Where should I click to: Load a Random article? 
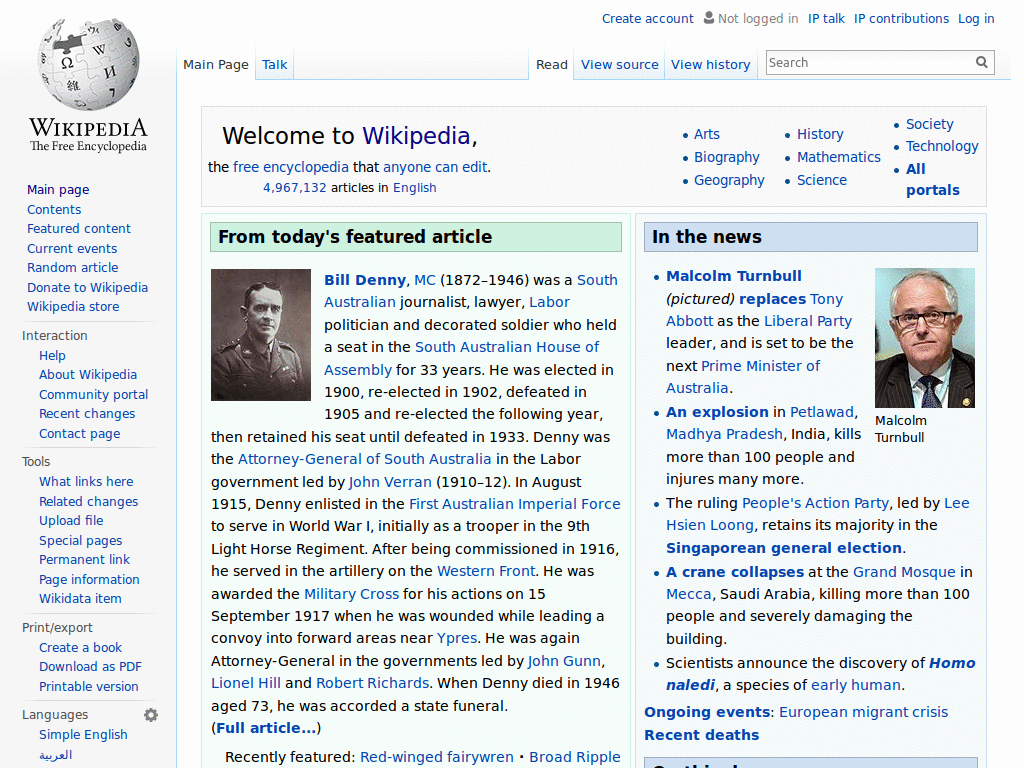pos(72,268)
